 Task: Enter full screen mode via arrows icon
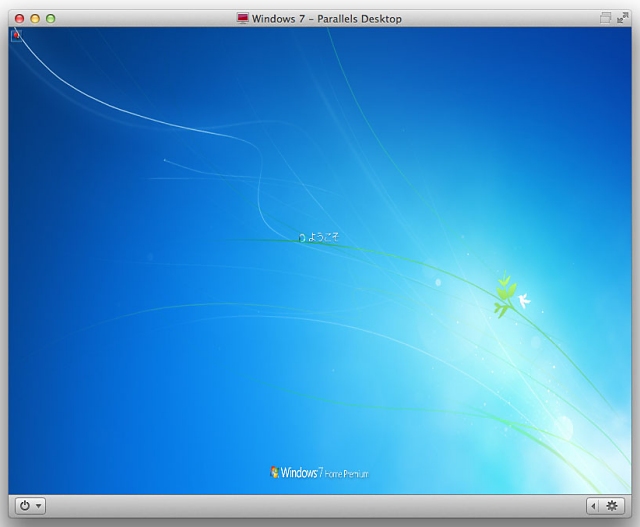(x=622, y=18)
